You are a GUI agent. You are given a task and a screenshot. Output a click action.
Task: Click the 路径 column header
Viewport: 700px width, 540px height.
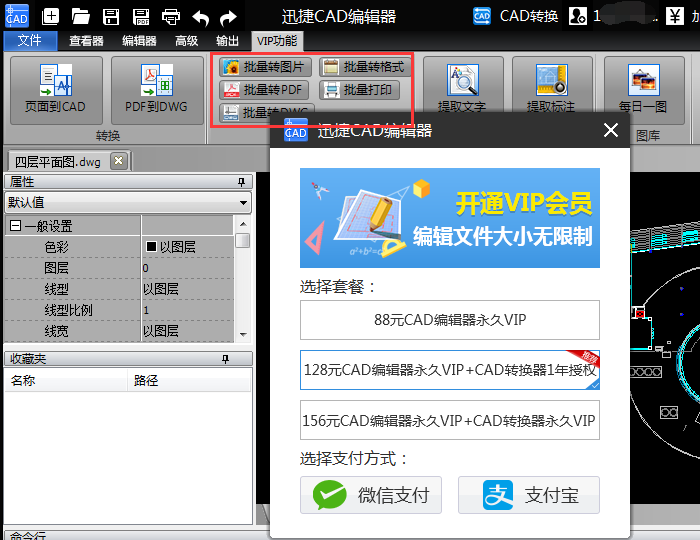(x=189, y=381)
